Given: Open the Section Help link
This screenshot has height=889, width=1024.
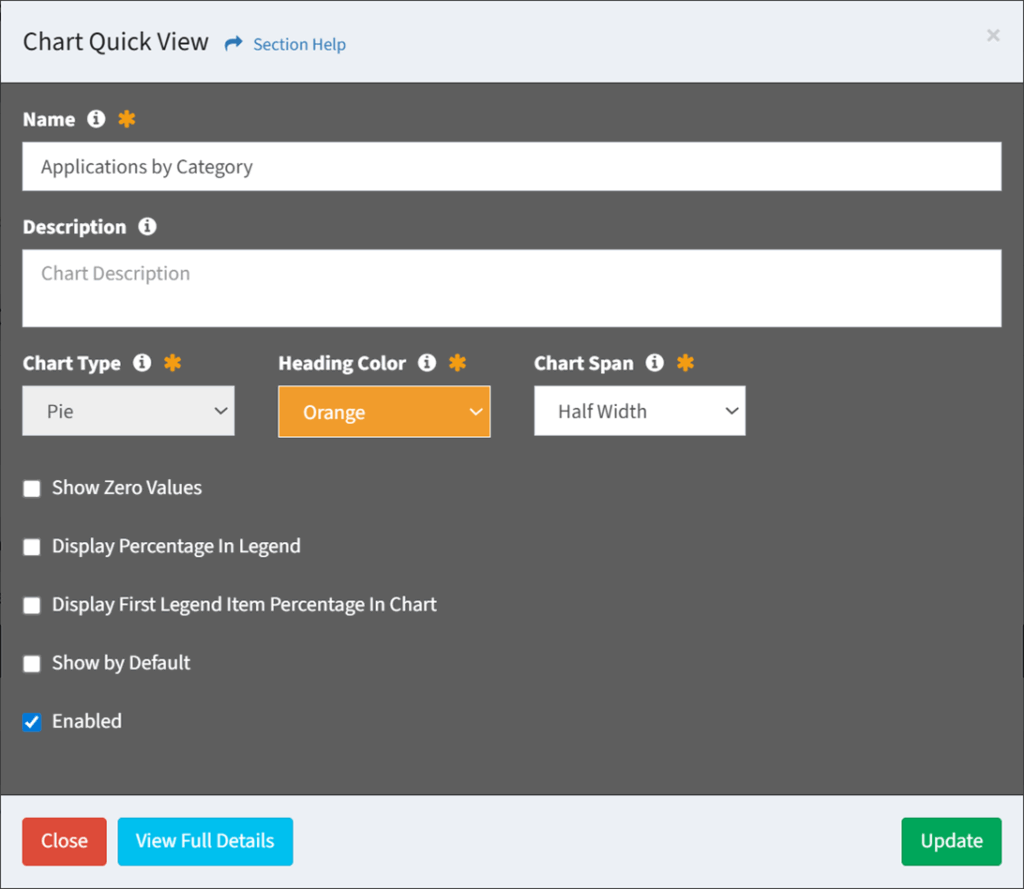Looking at the screenshot, I should (299, 44).
